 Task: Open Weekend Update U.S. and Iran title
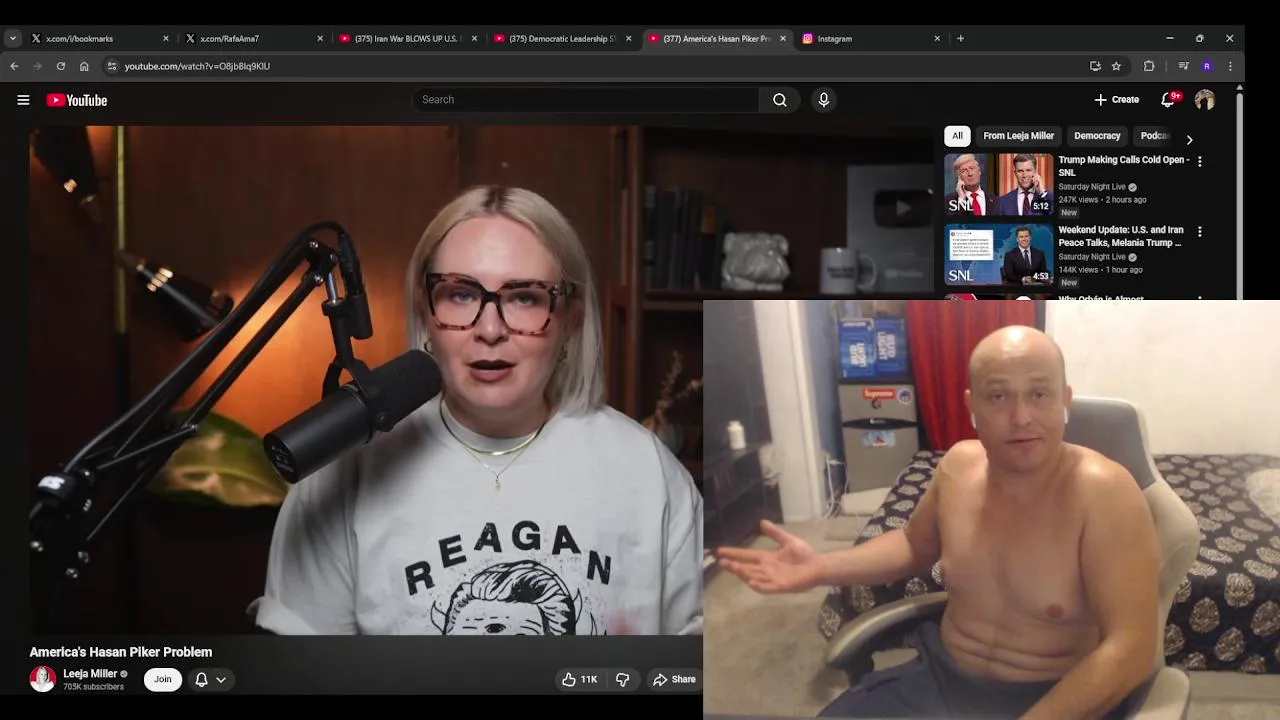[x=1120, y=236]
